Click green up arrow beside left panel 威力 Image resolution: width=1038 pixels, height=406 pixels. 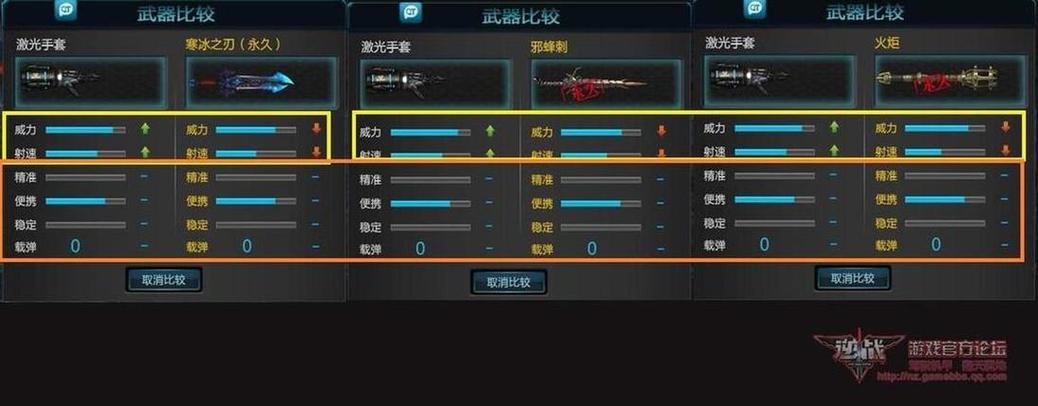coord(145,129)
